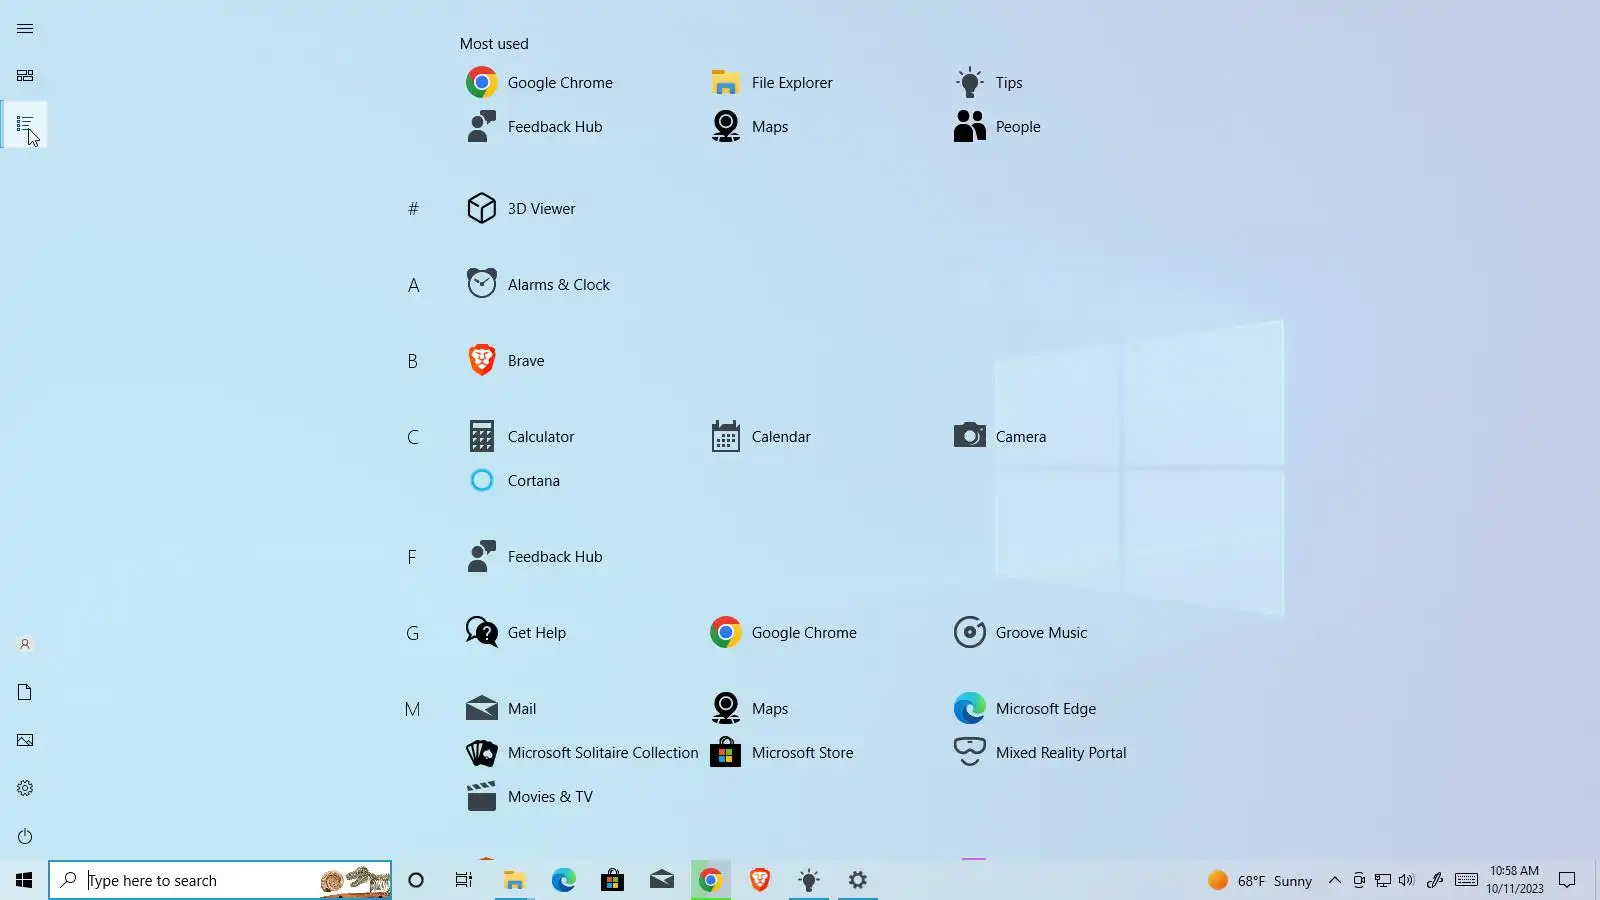Switch to the Tips app on taskbar
The height and width of the screenshot is (900, 1600).
point(809,880)
